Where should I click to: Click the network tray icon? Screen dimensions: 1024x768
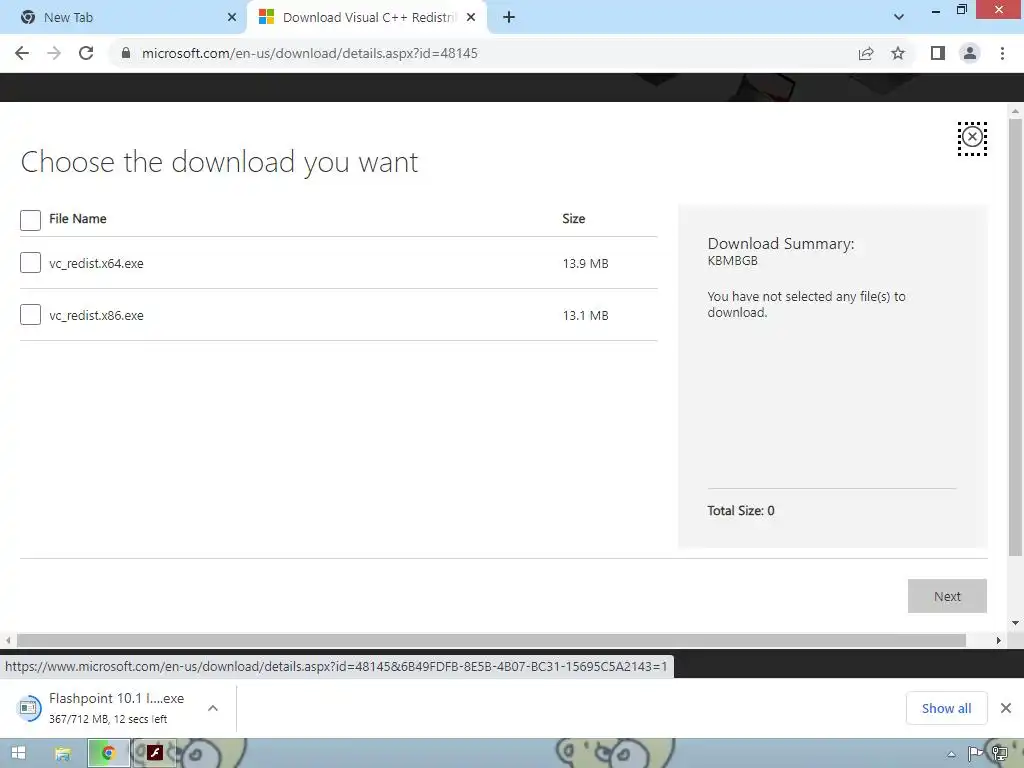point(999,754)
